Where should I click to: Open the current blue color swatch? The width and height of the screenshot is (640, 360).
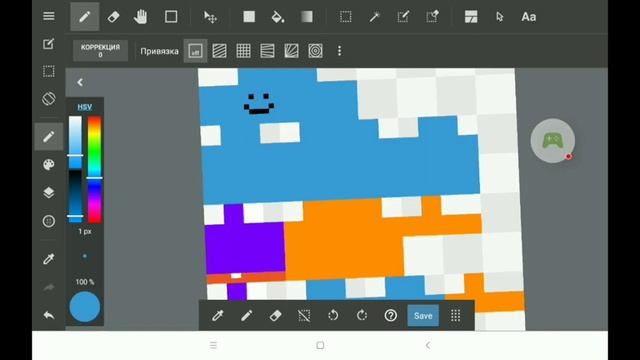pos(84,307)
